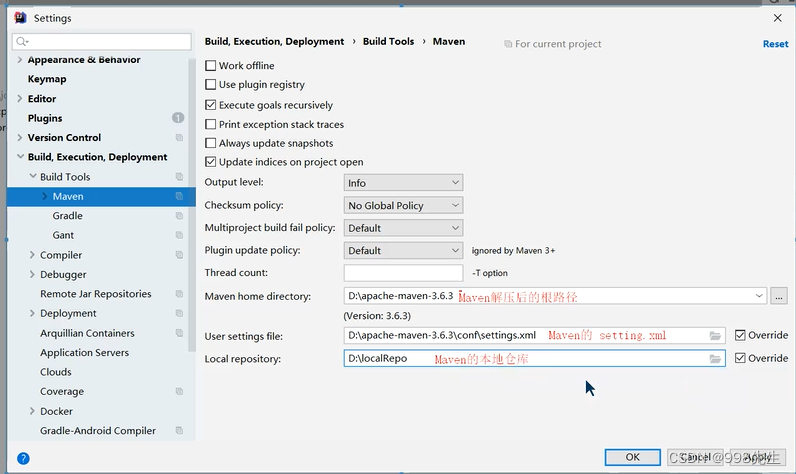Select Keymap in settings tree
Viewport: 796px width, 474px height.
coord(47,79)
